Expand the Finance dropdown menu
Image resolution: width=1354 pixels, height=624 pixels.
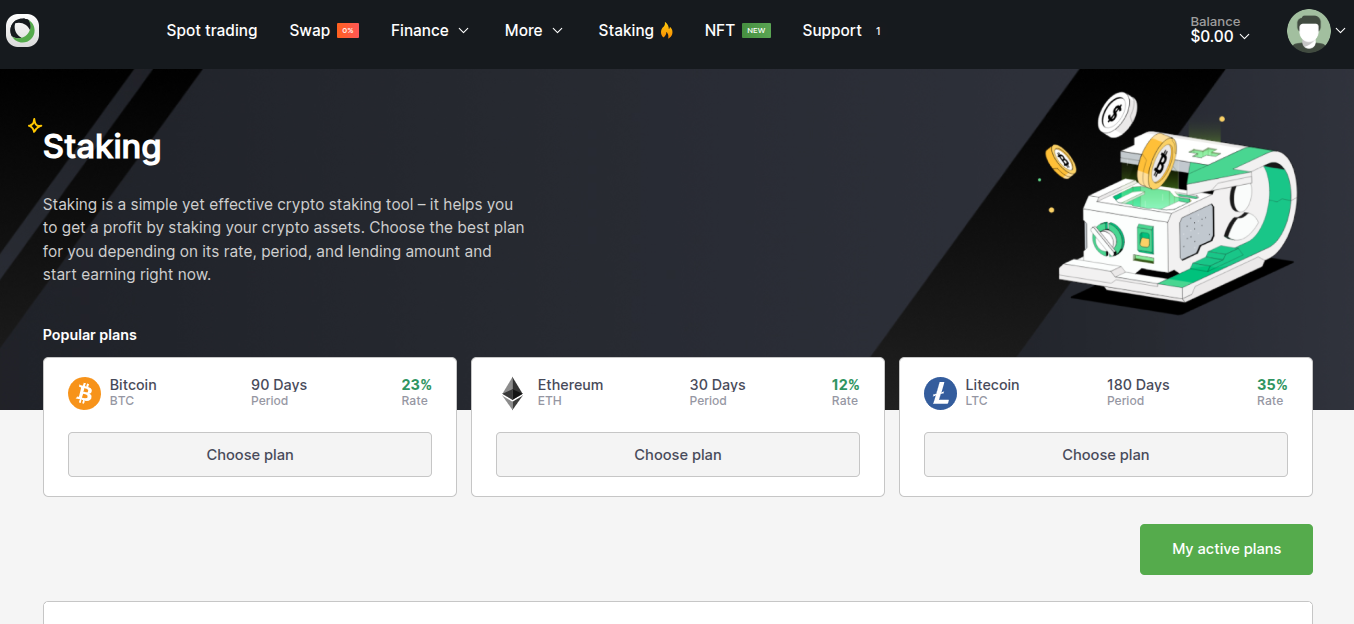pyautogui.click(x=430, y=31)
